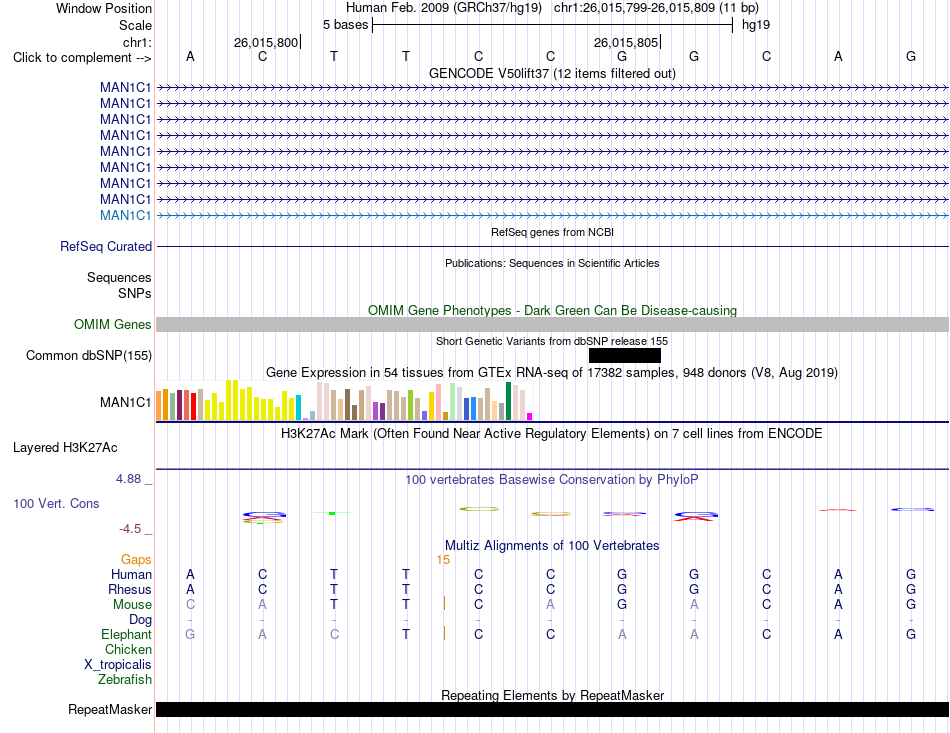This screenshot has width=950, height=733.
Task: Click the Common dbSNP(155) label
Action: 88,356
